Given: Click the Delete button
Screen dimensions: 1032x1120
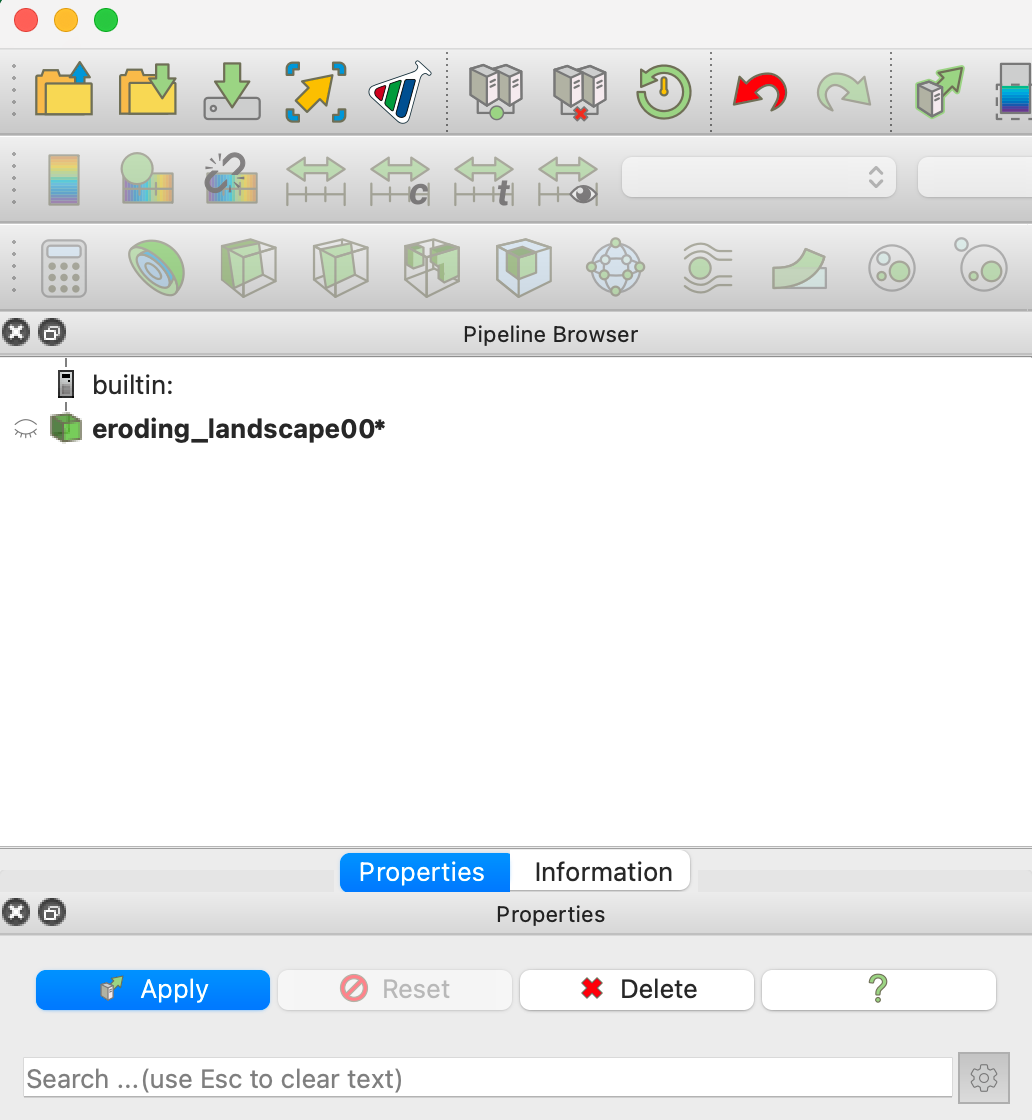Looking at the screenshot, I should tap(636, 989).
